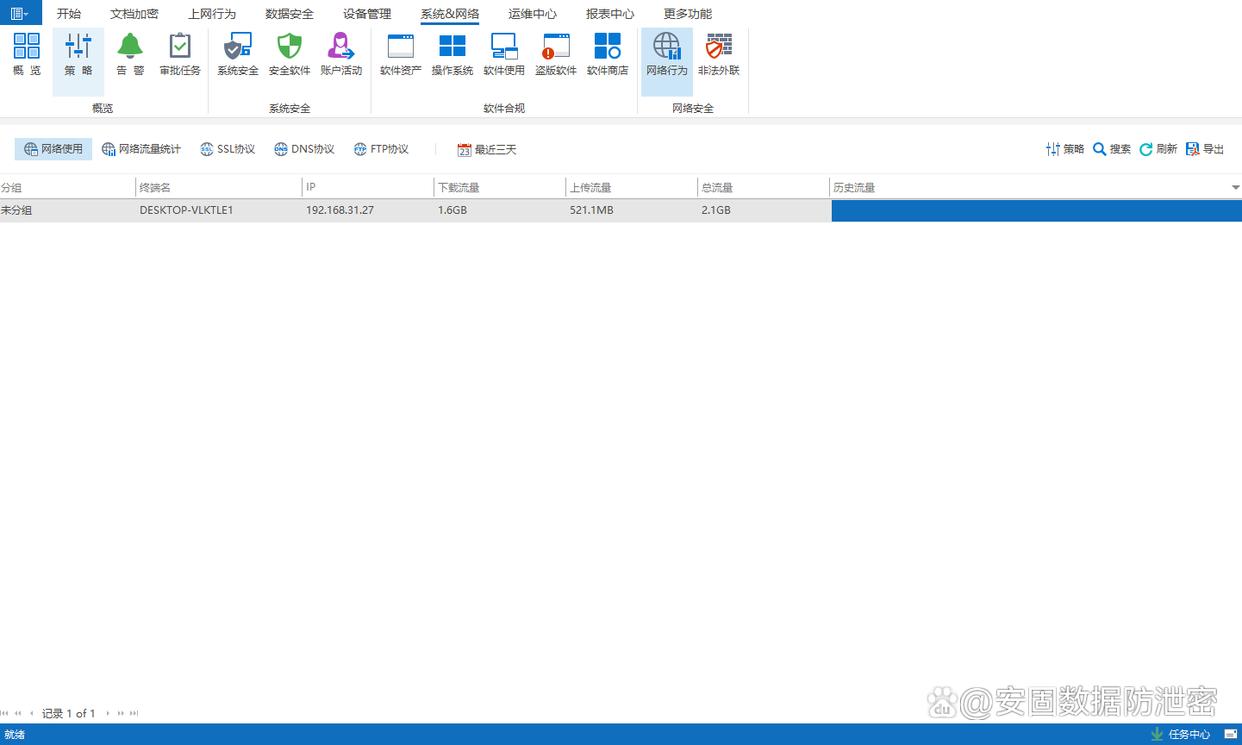The width and height of the screenshot is (1242, 745).
Task: Switch to the 报表中心 ribbon tab
Action: point(610,14)
